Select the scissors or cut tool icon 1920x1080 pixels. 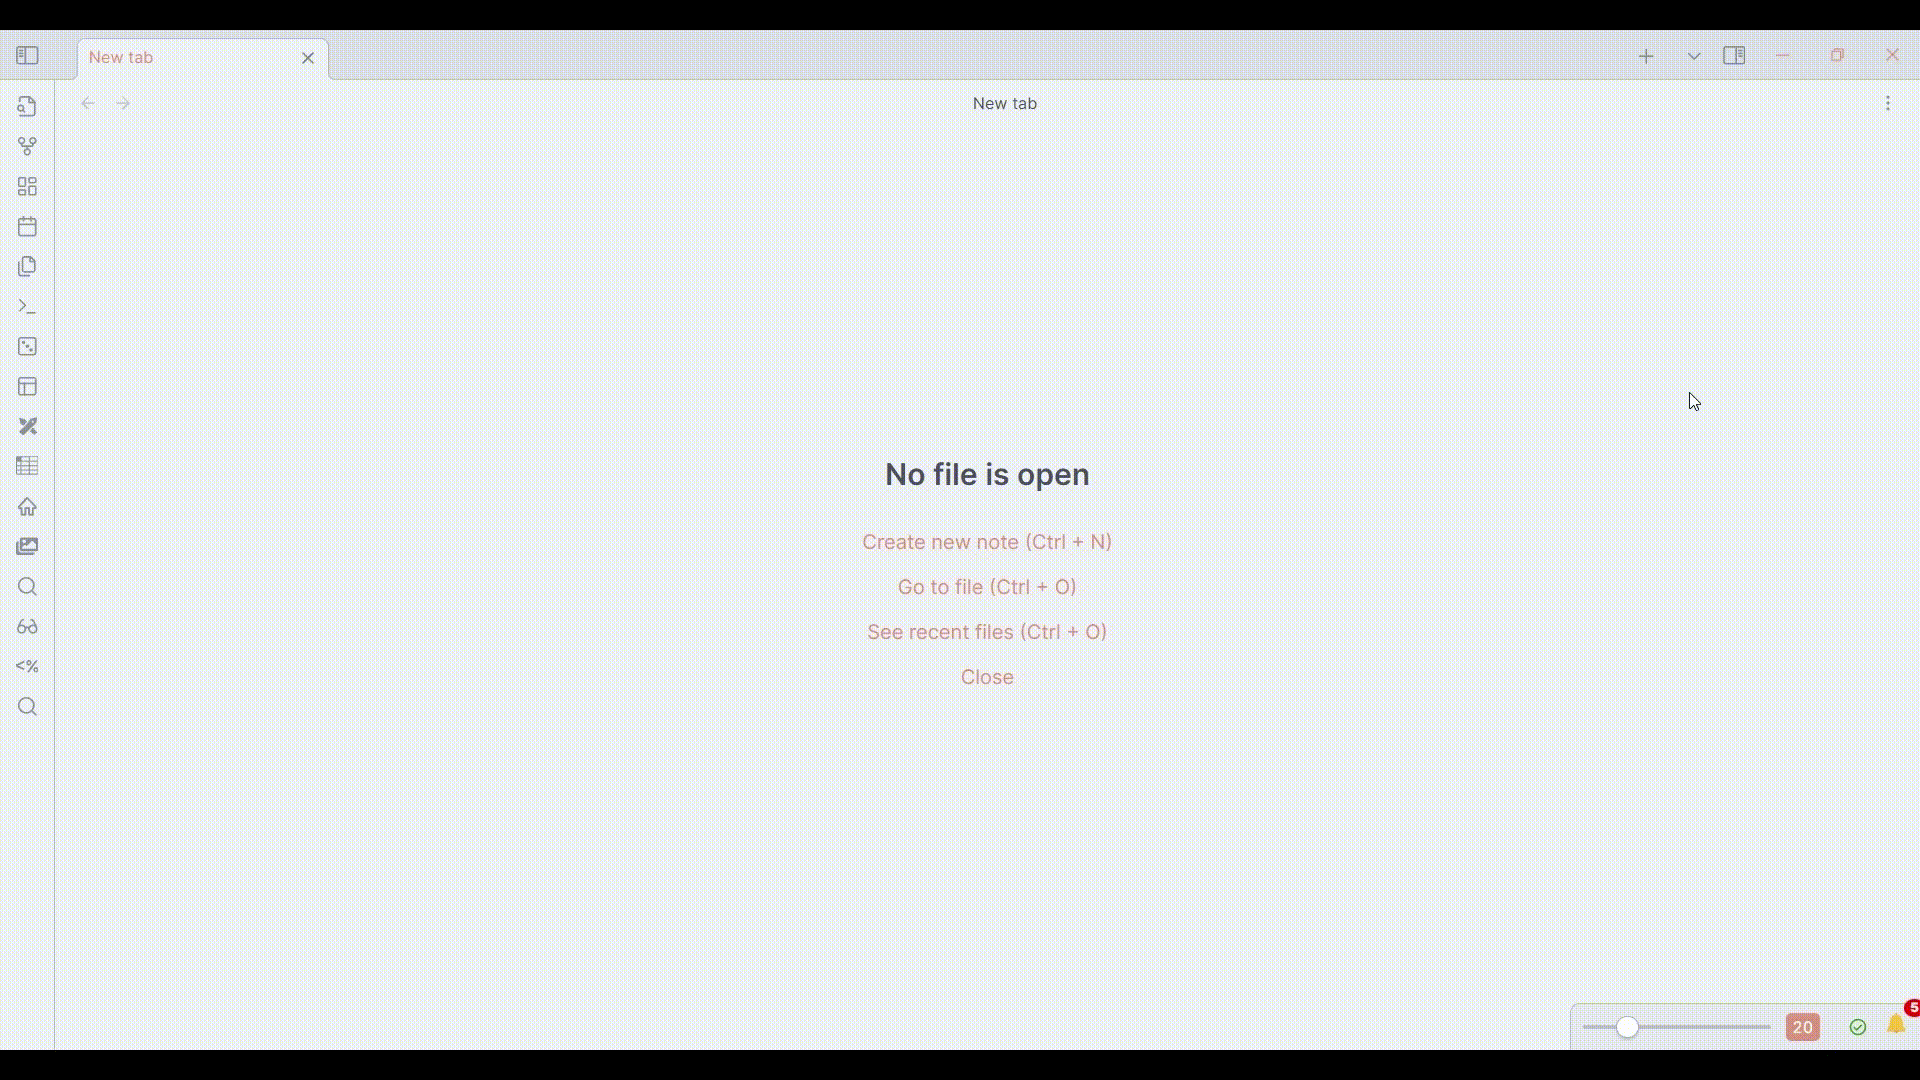pos(28,426)
